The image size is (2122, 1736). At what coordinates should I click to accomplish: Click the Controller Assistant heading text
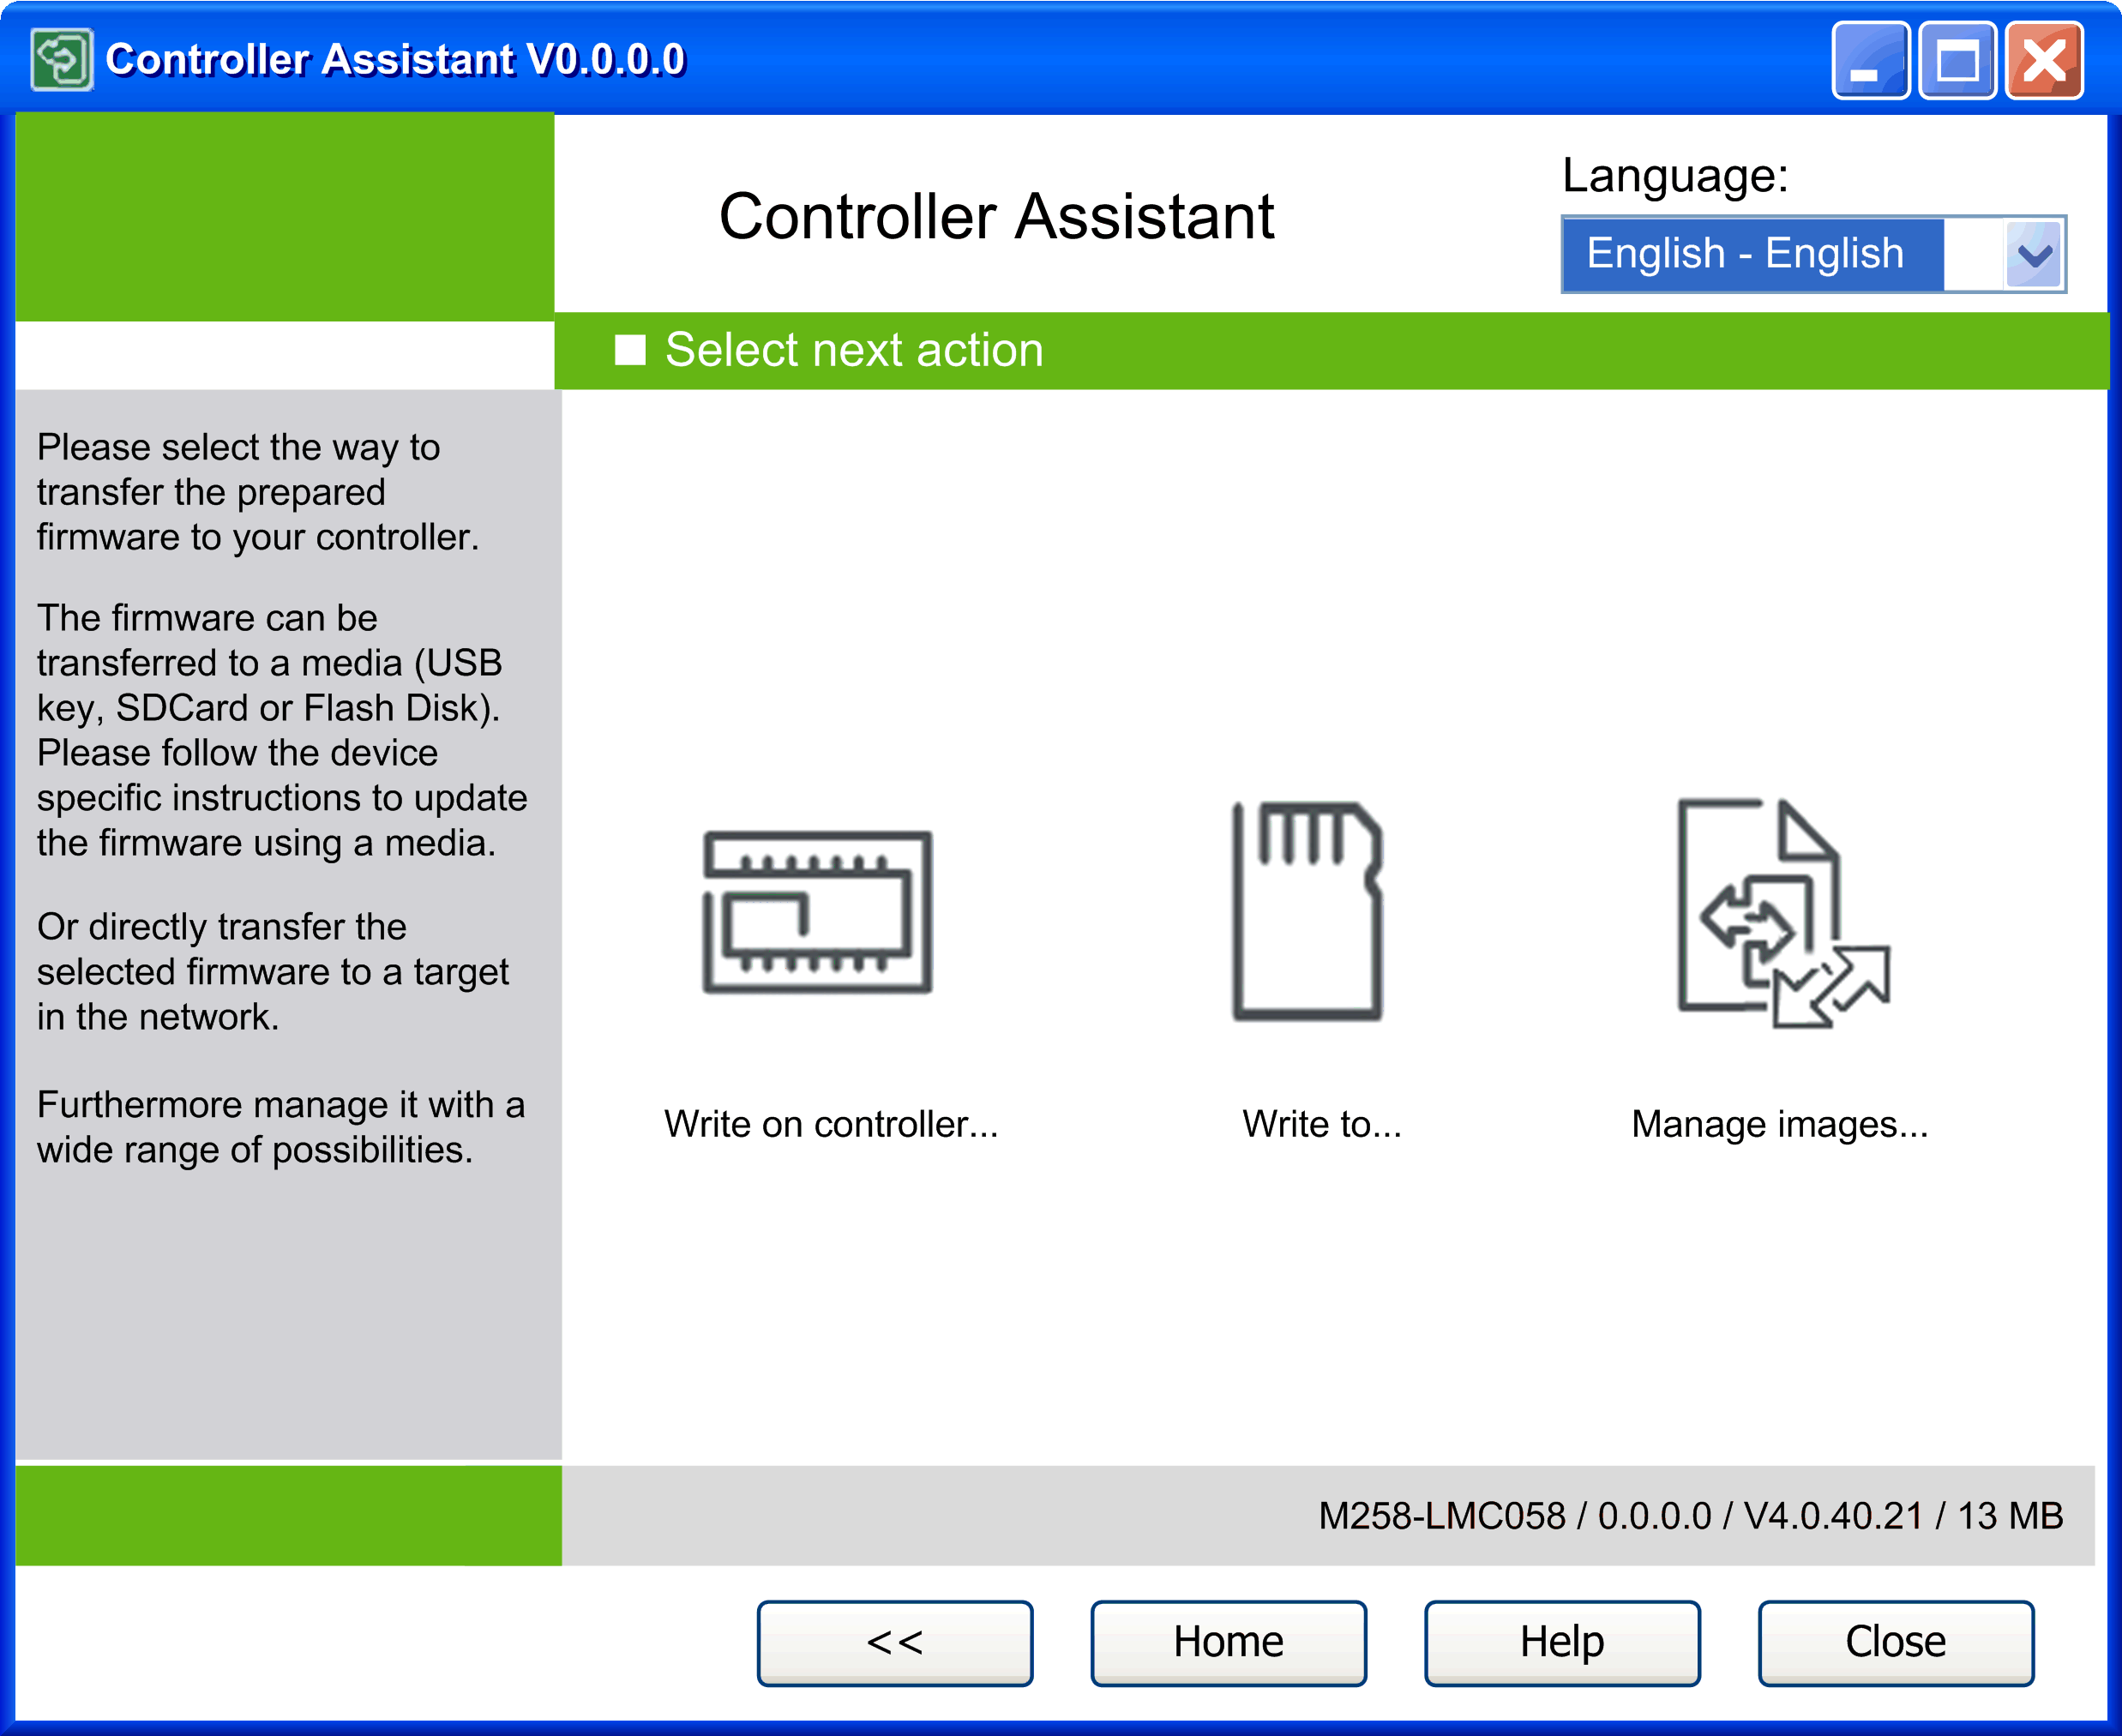click(x=996, y=216)
